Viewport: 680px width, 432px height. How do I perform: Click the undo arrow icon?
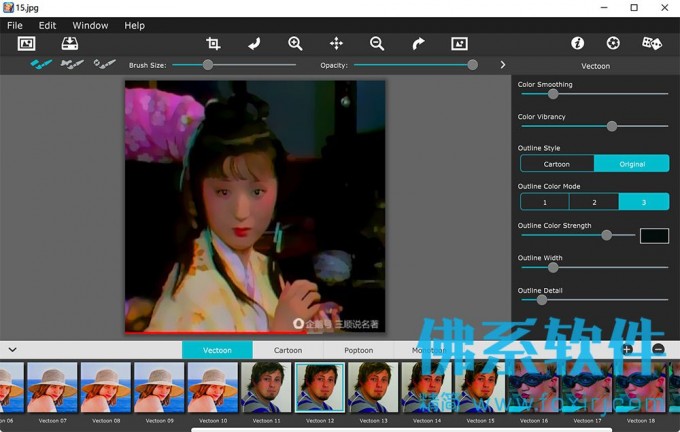(x=254, y=43)
